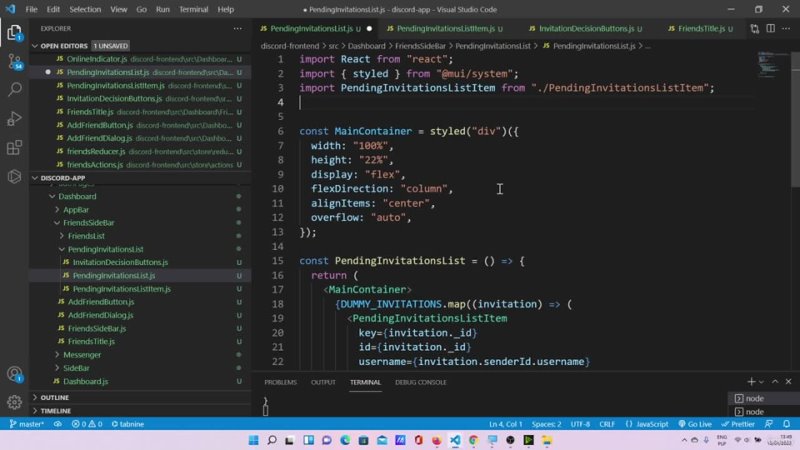Click the errors and warnings count in status bar
Viewport: 800px width, 450px height.
tap(87, 424)
